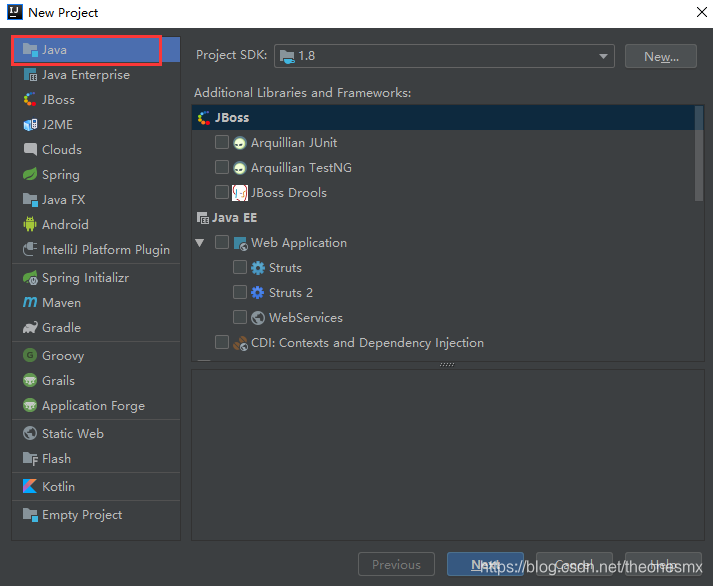Enable the Arquillian JUnit checkbox

pos(221,142)
